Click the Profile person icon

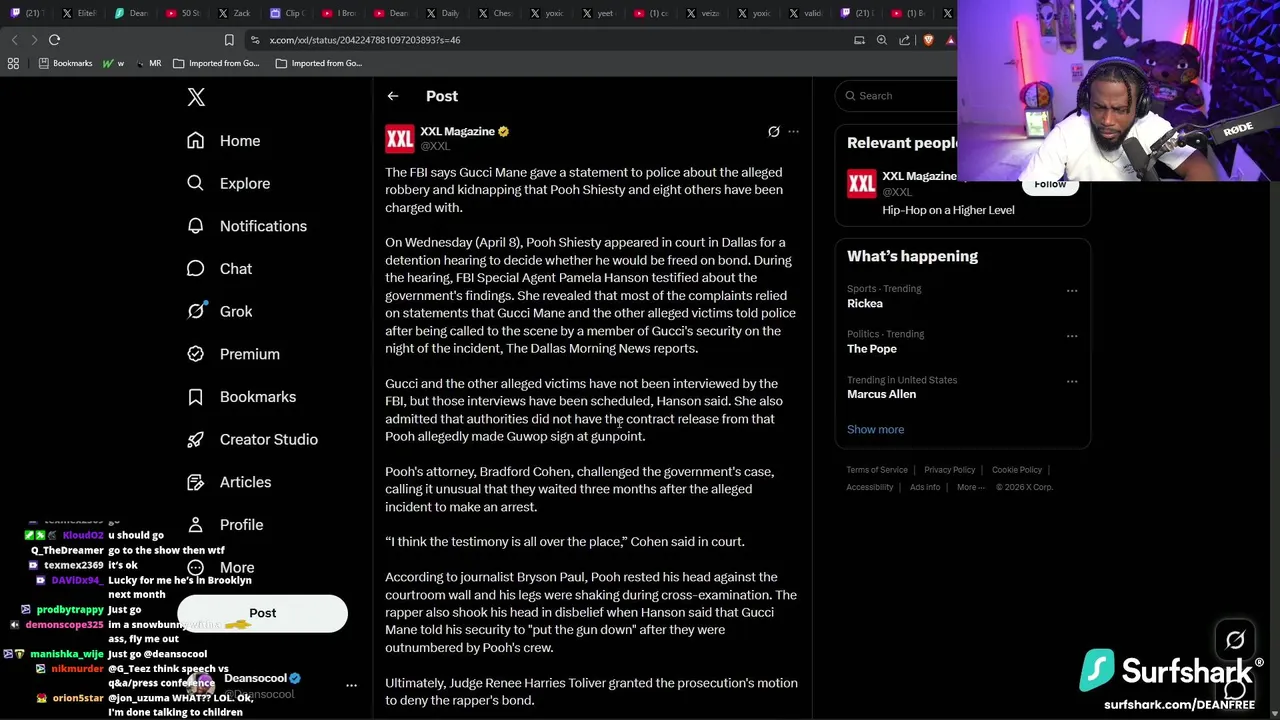196,525
